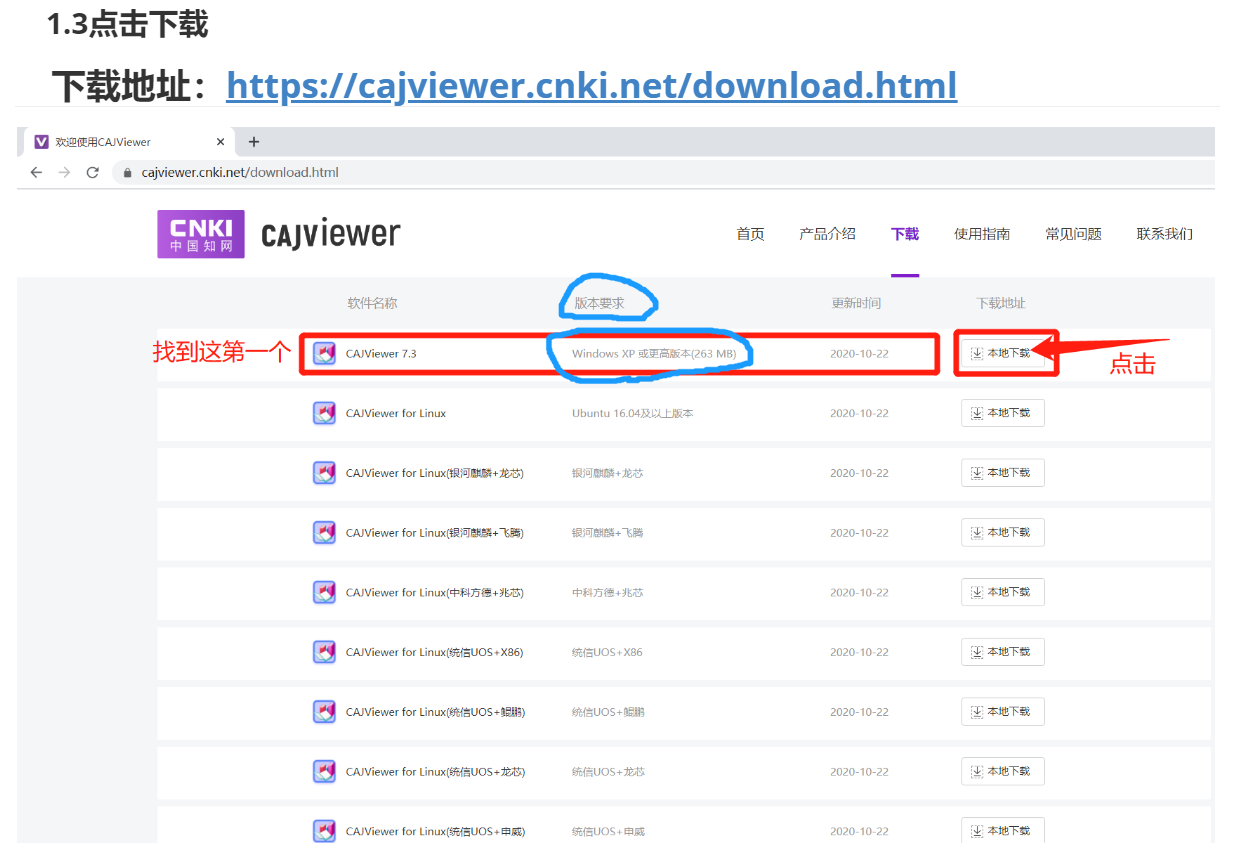Screen dimensions: 1240x858
Task: Click the CNKI 中国知网 logo
Action: (x=200, y=233)
